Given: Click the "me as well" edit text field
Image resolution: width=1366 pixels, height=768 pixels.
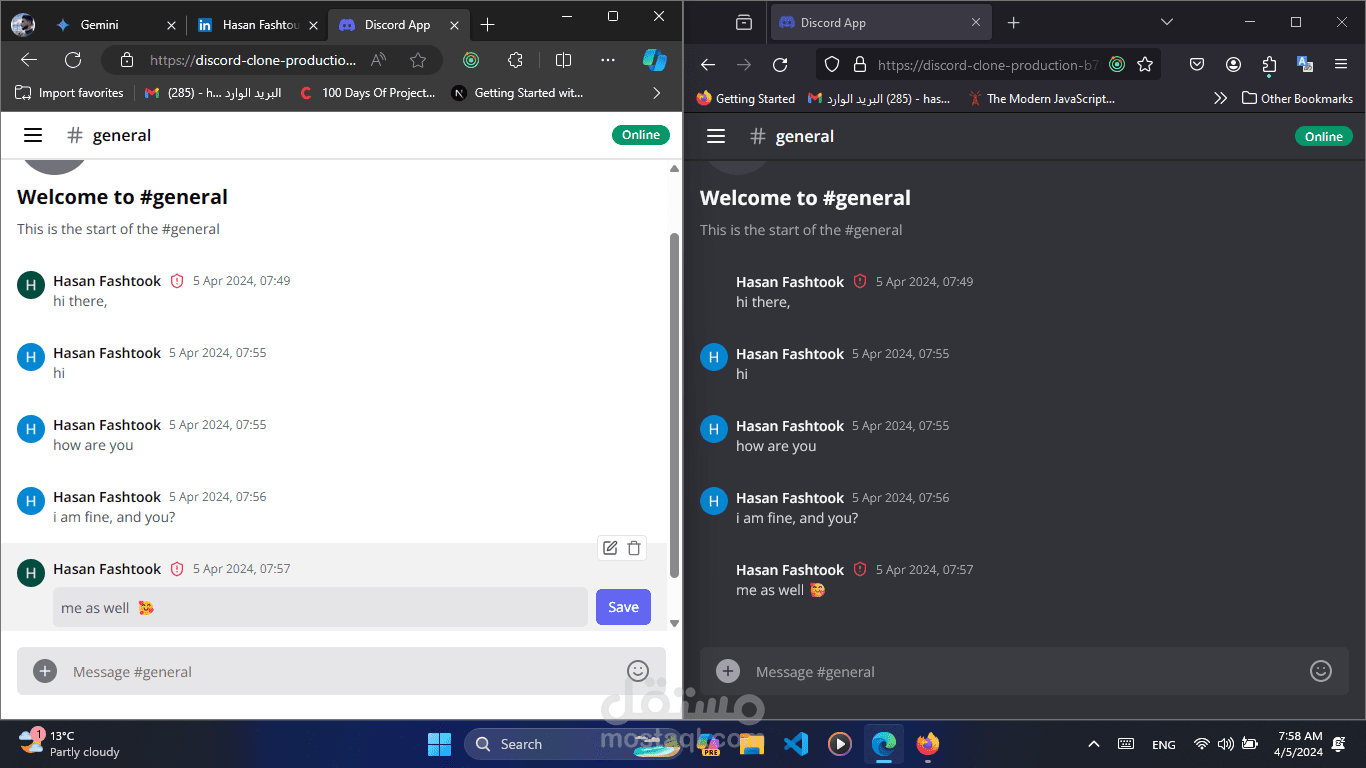Looking at the screenshot, I should [320, 607].
